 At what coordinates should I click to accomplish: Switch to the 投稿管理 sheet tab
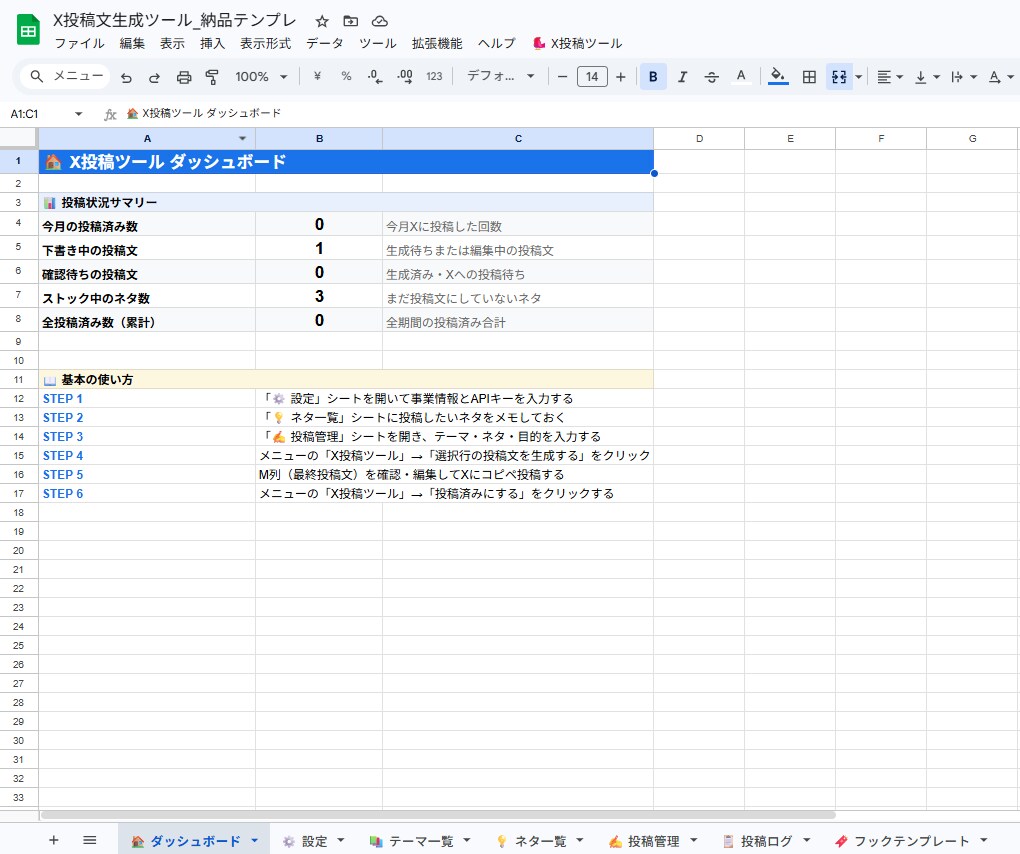[653, 842]
